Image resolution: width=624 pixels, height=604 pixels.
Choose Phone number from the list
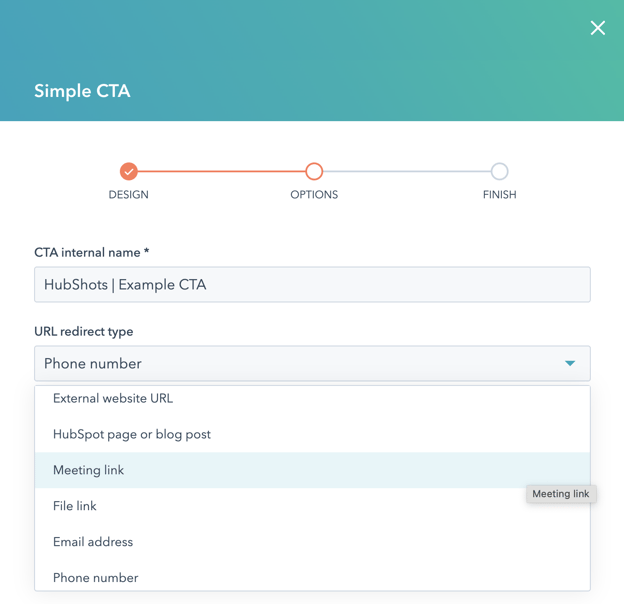[x=96, y=577]
